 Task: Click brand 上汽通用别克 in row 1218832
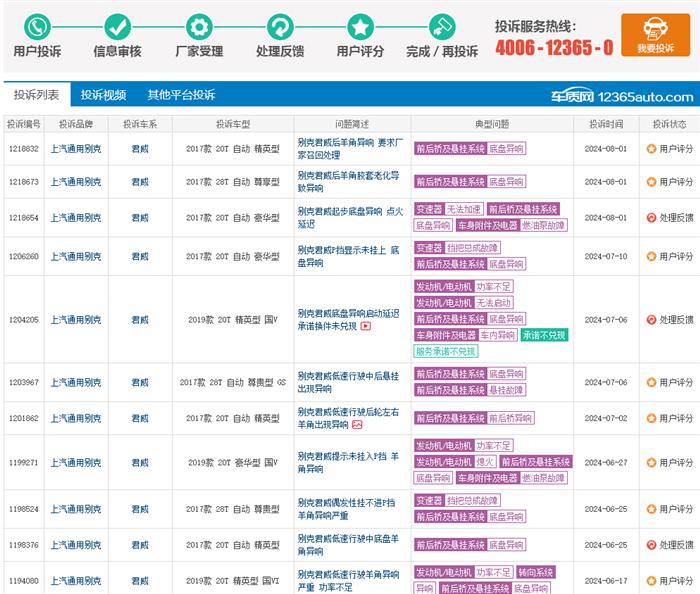76,149
